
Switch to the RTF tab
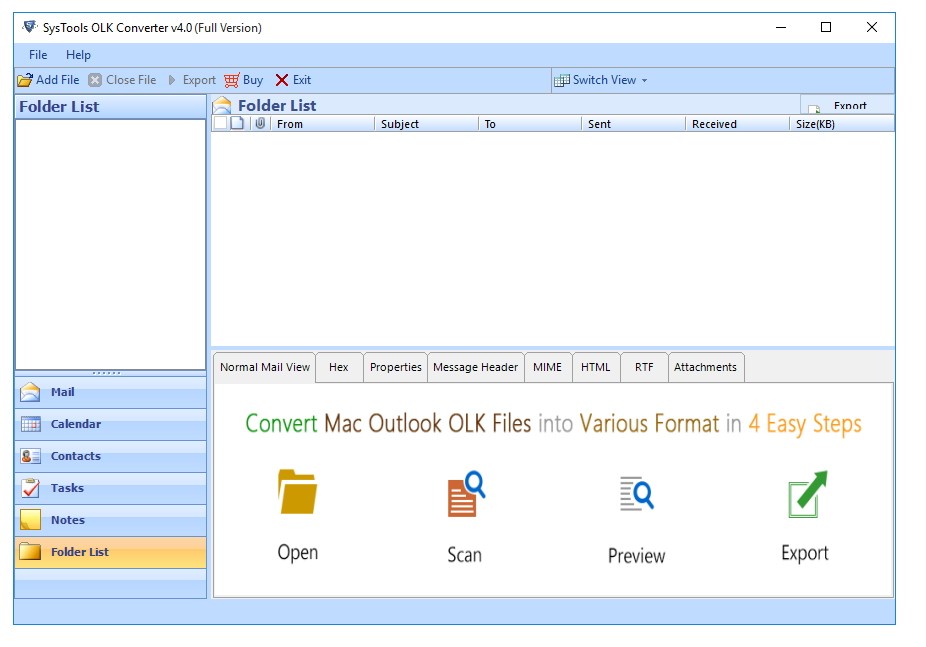pos(644,367)
